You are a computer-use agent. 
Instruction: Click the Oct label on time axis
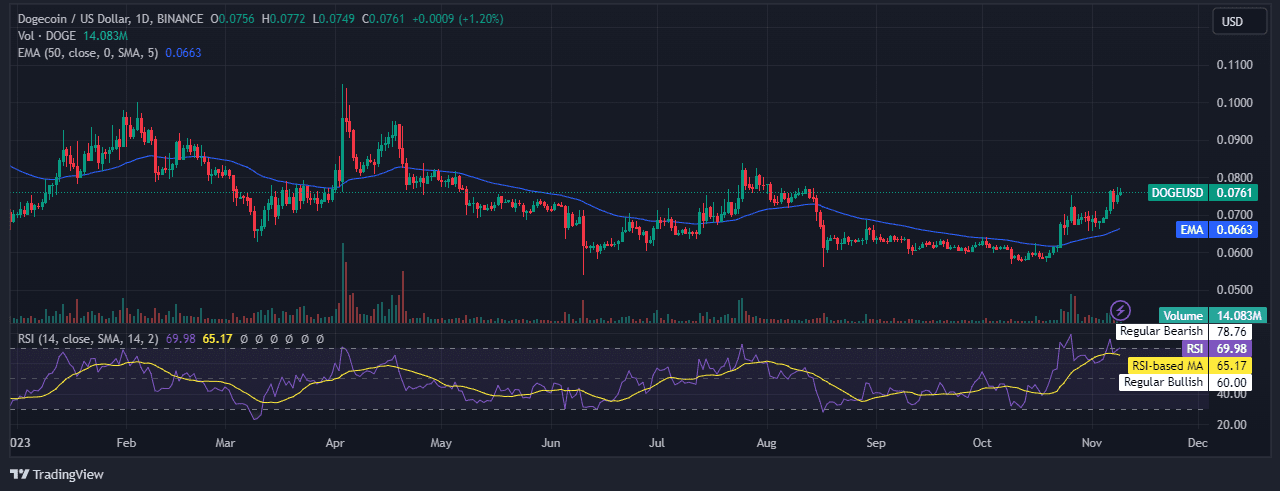[983, 441]
